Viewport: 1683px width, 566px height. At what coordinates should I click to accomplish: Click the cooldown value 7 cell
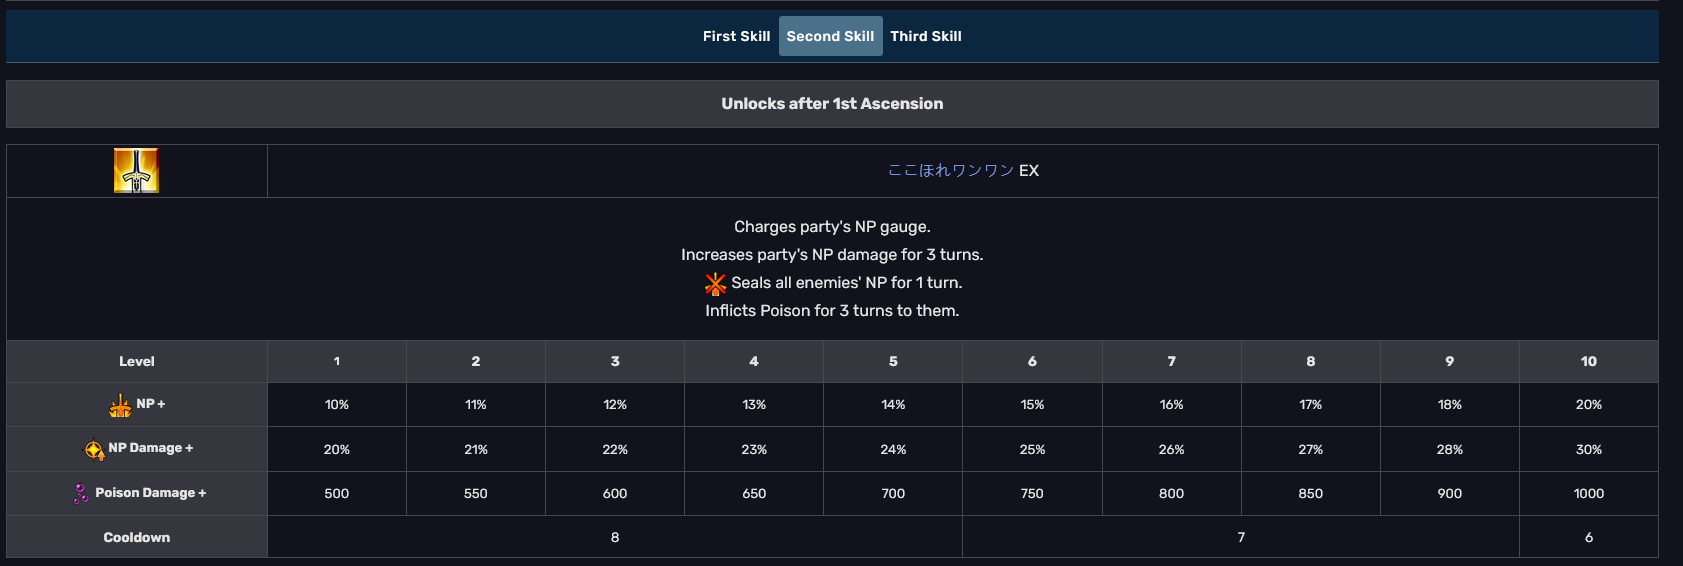[x=1241, y=537]
